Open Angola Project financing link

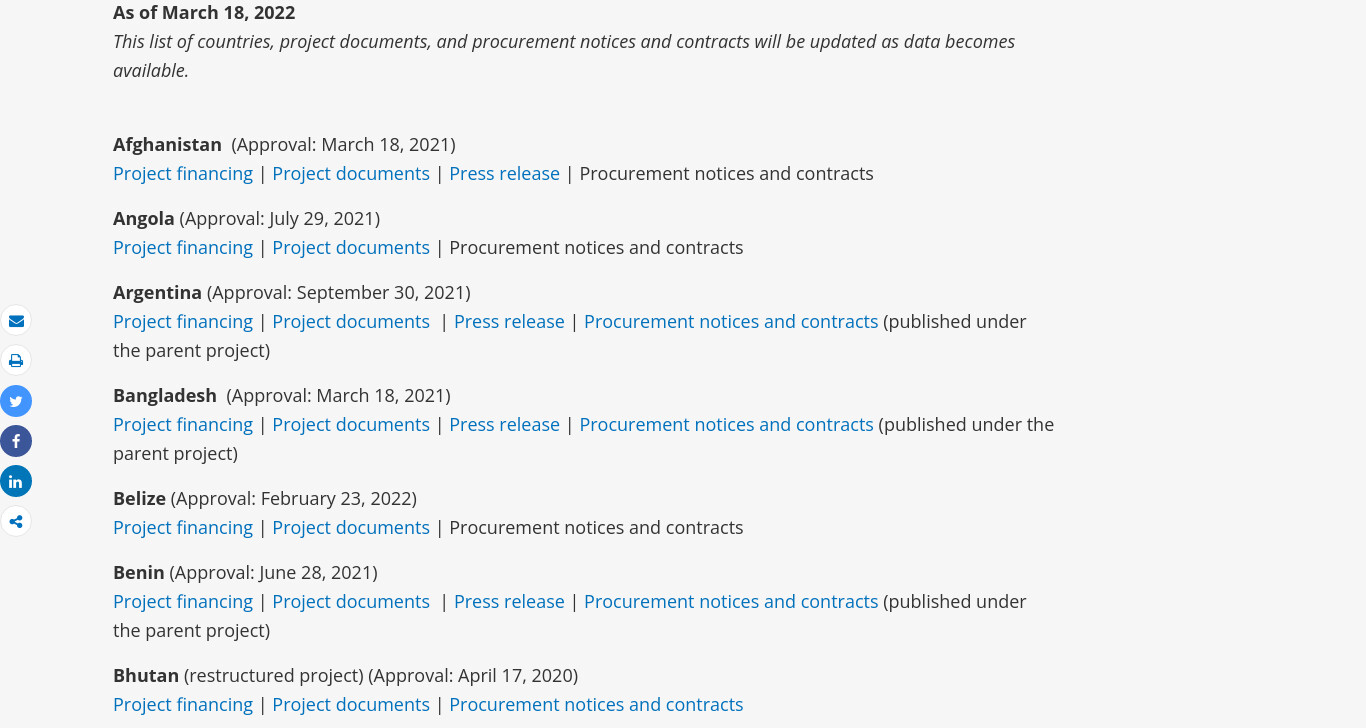click(183, 247)
